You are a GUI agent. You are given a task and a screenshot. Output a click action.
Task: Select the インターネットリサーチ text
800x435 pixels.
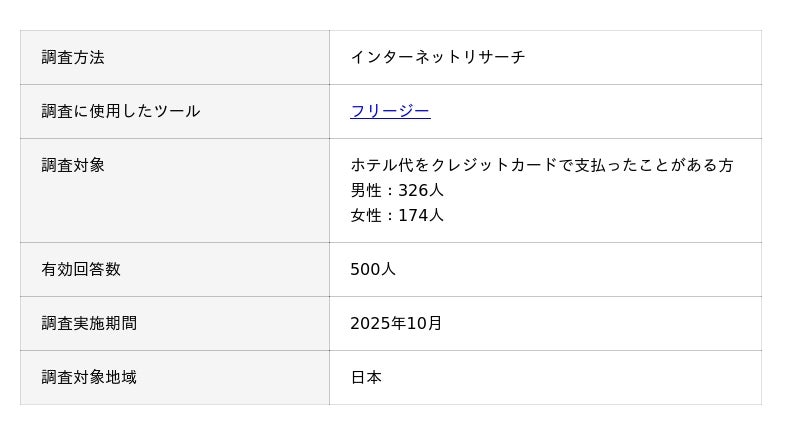pyautogui.click(x=437, y=57)
